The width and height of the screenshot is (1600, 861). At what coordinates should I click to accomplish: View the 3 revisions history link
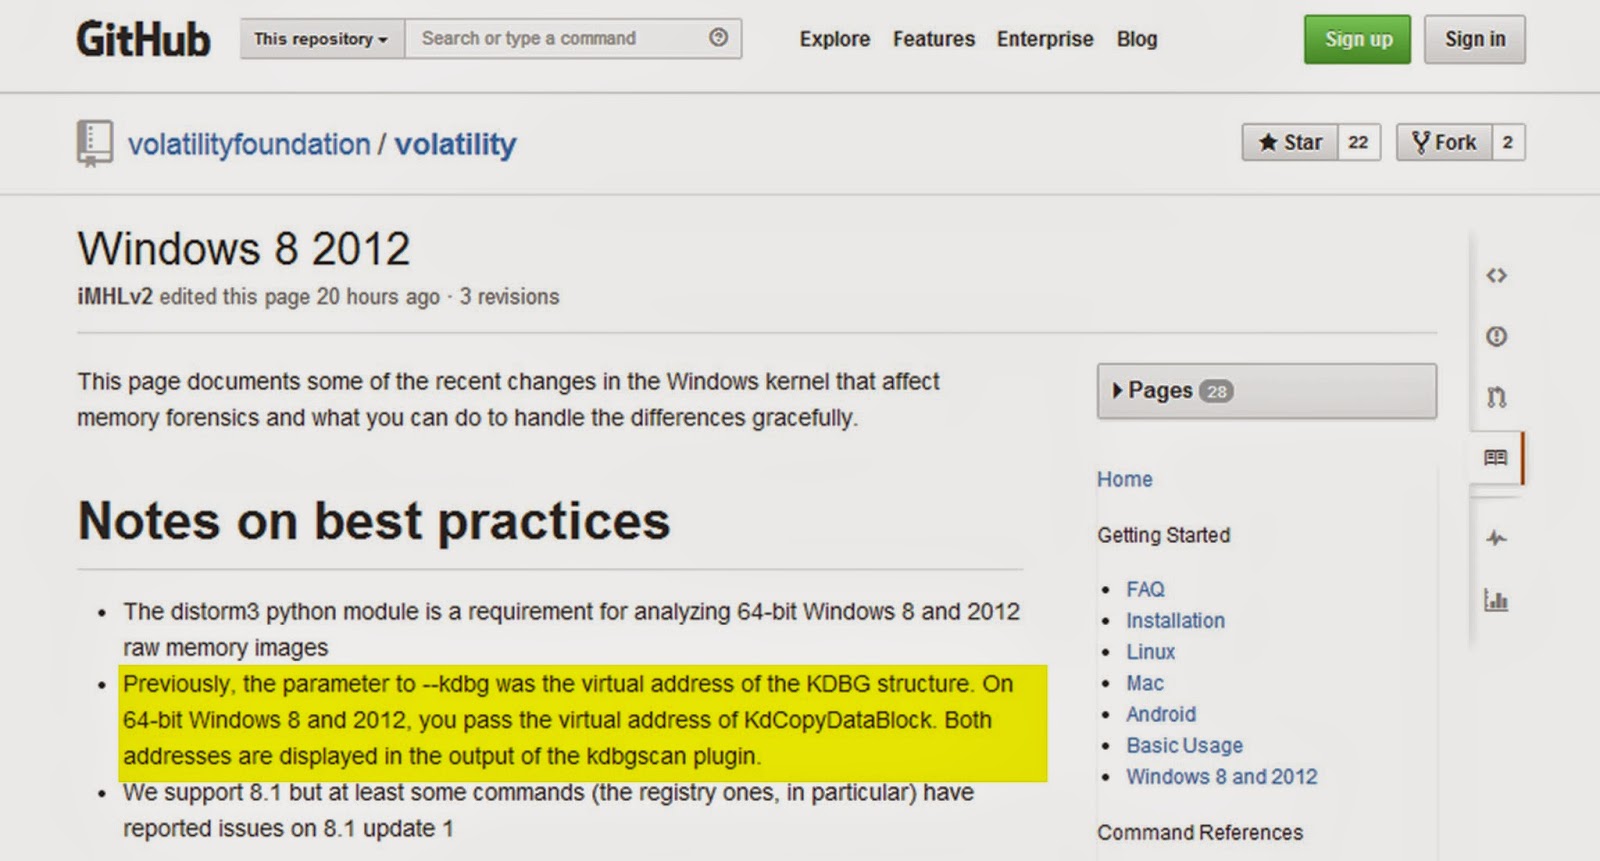(509, 297)
